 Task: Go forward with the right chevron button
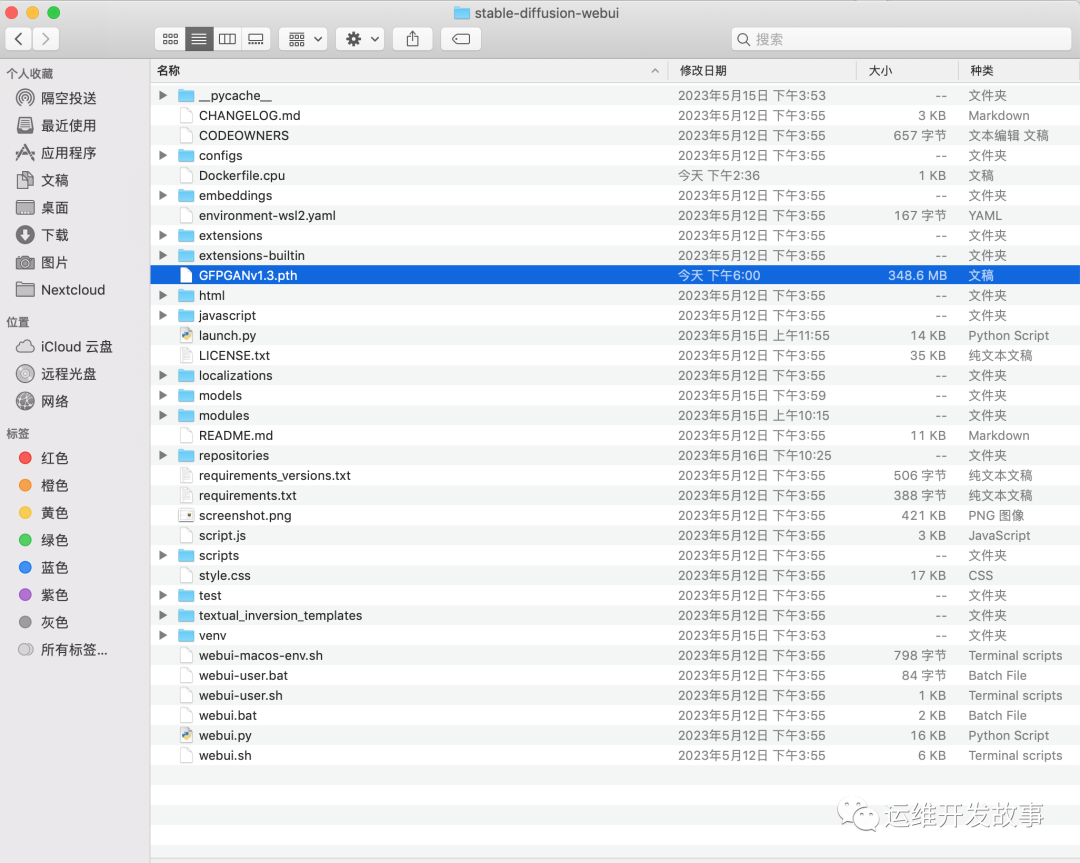pyautogui.click(x=45, y=39)
